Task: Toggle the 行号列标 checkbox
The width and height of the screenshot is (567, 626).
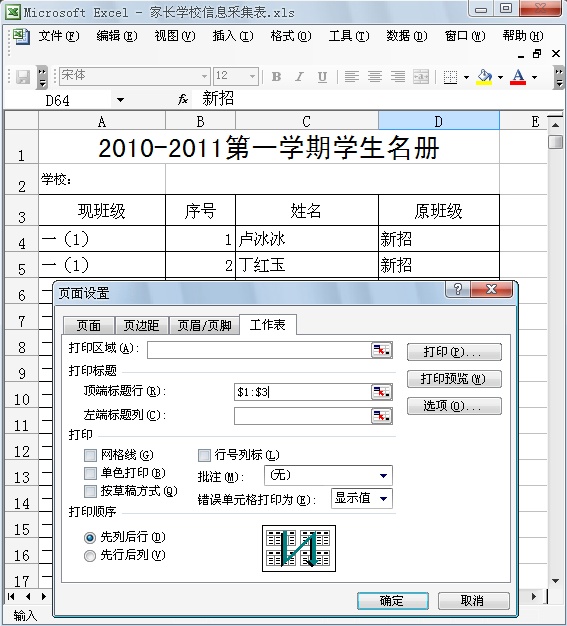Action: click(204, 455)
